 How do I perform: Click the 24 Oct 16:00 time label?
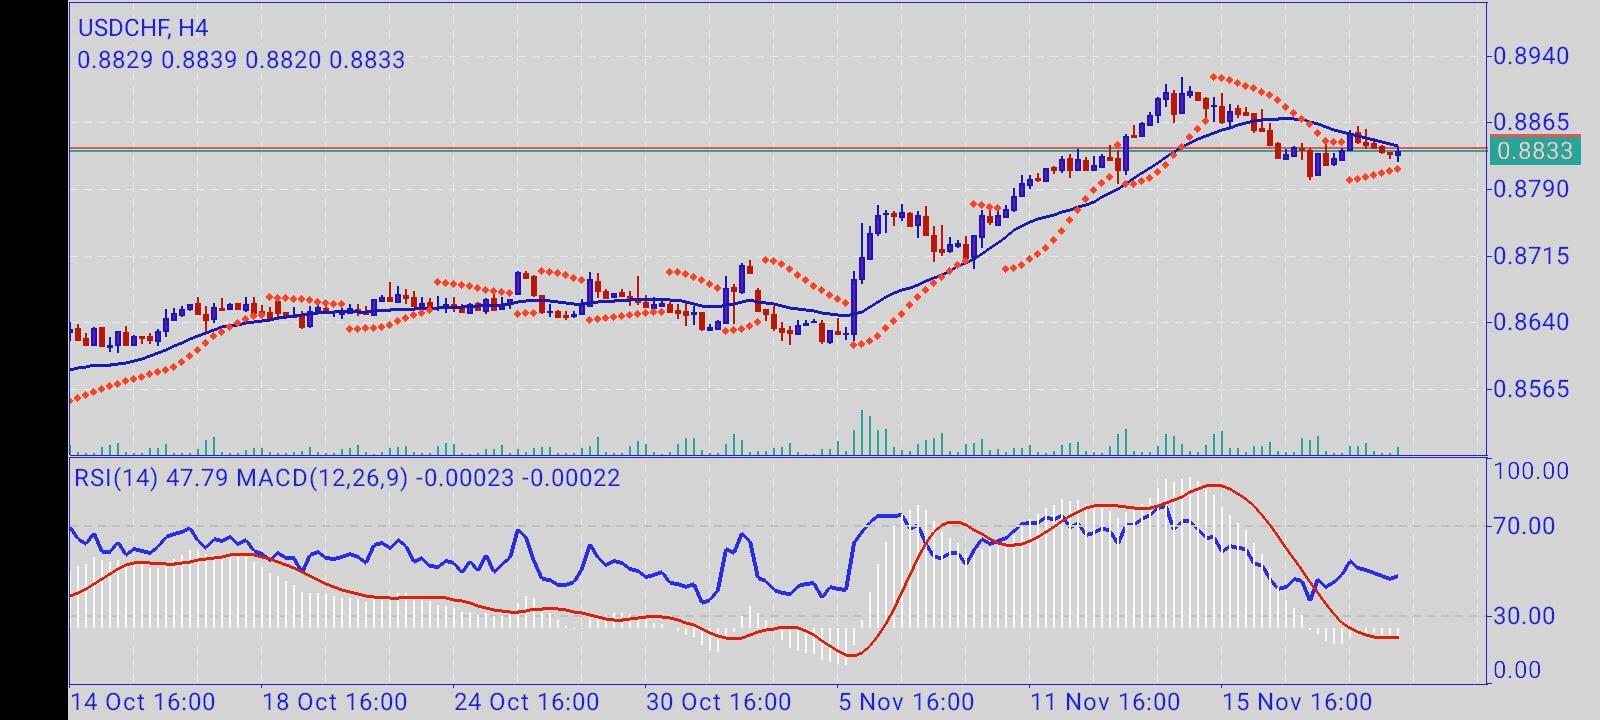[526, 702]
